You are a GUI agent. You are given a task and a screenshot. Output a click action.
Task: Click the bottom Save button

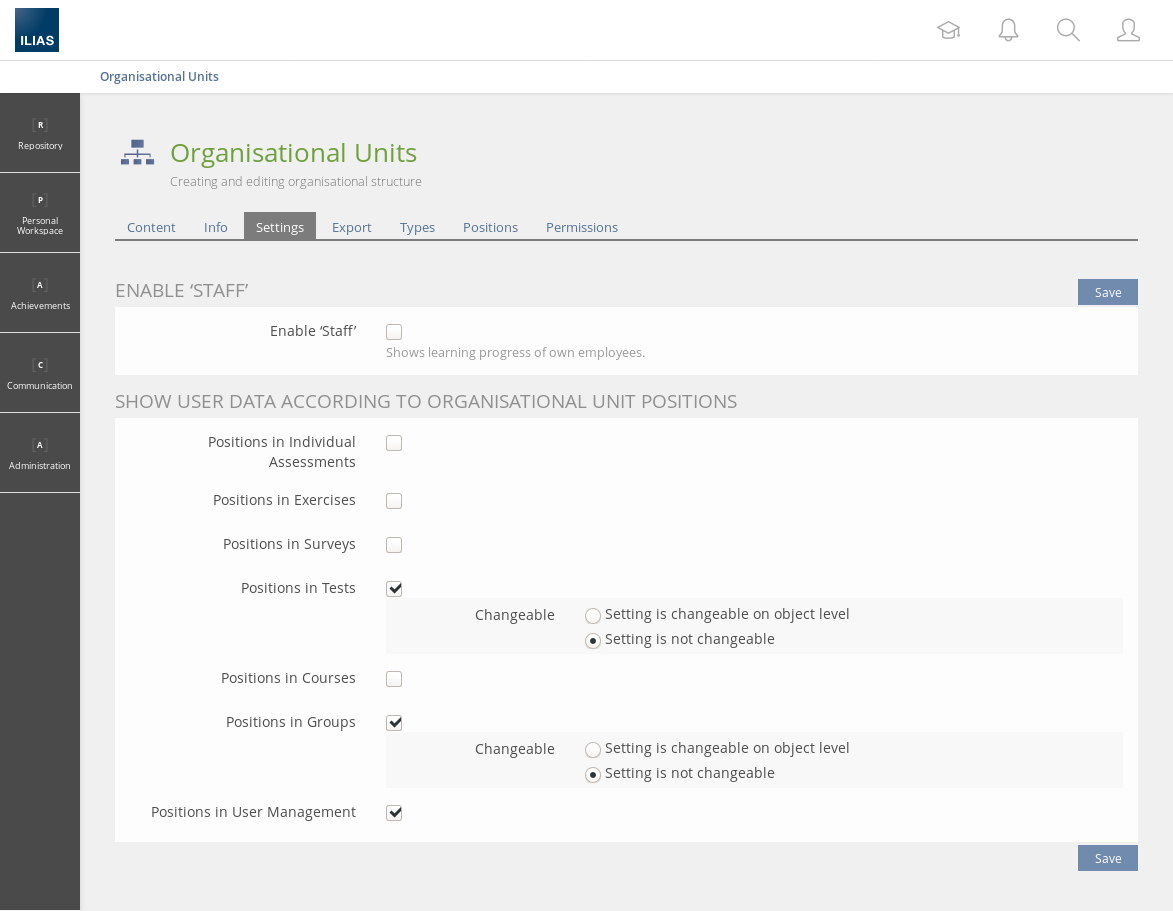coord(1107,858)
